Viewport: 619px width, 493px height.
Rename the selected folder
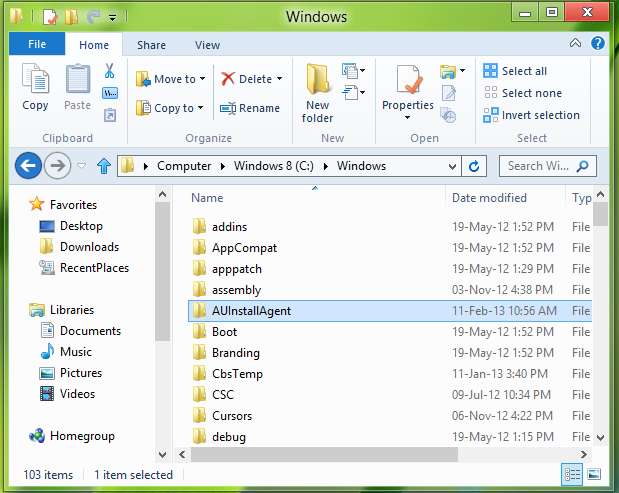pos(249,108)
